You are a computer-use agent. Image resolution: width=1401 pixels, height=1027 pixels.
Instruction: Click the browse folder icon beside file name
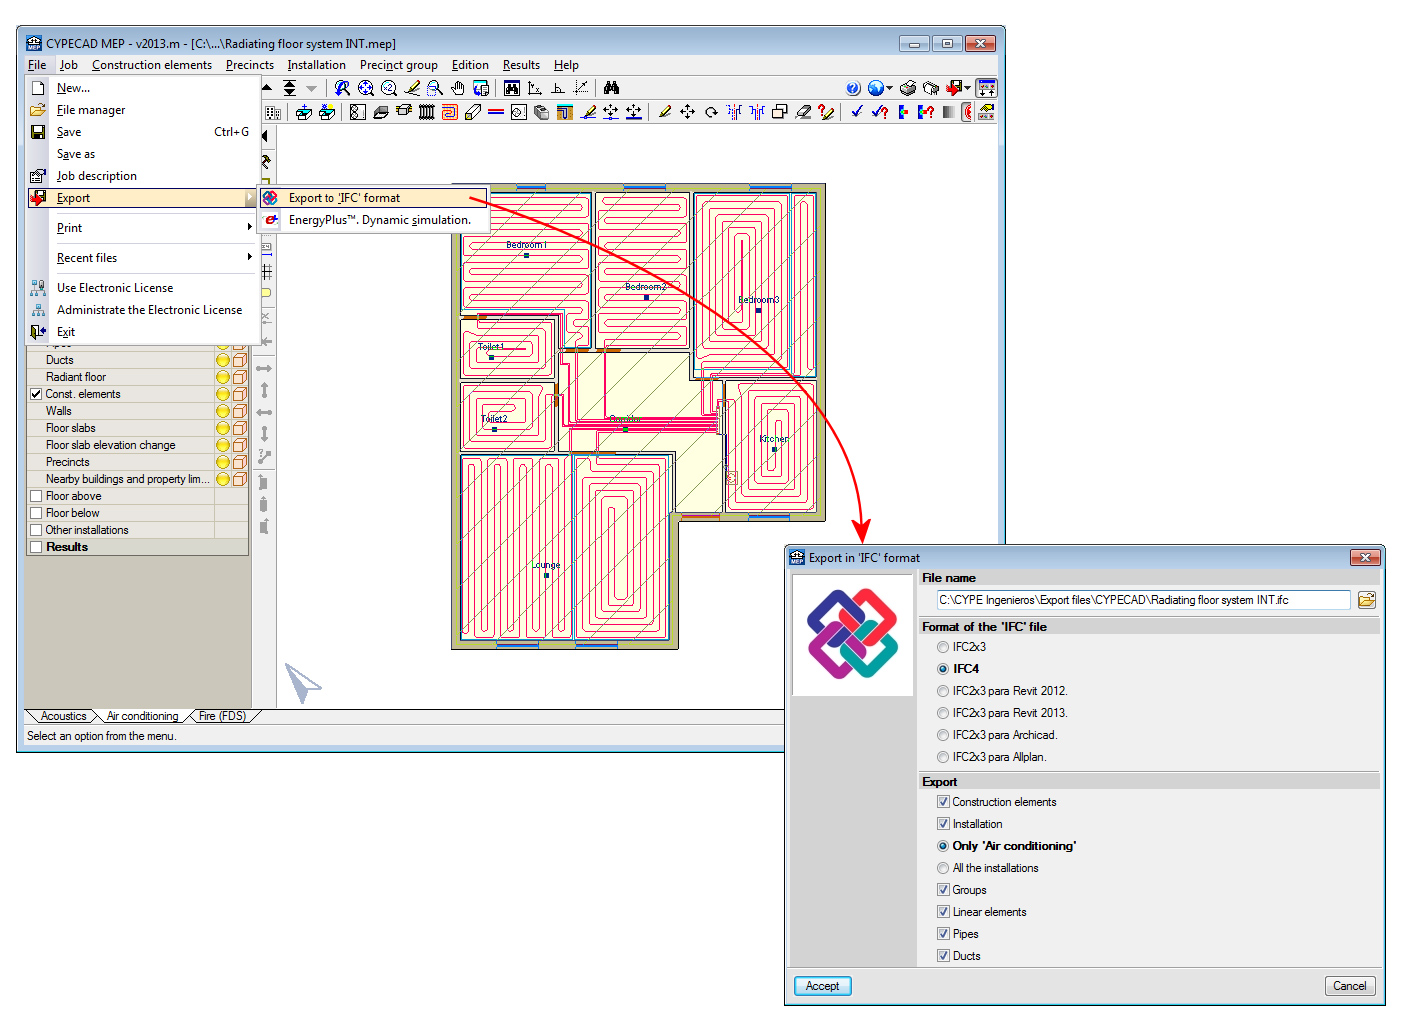click(x=1367, y=600)
